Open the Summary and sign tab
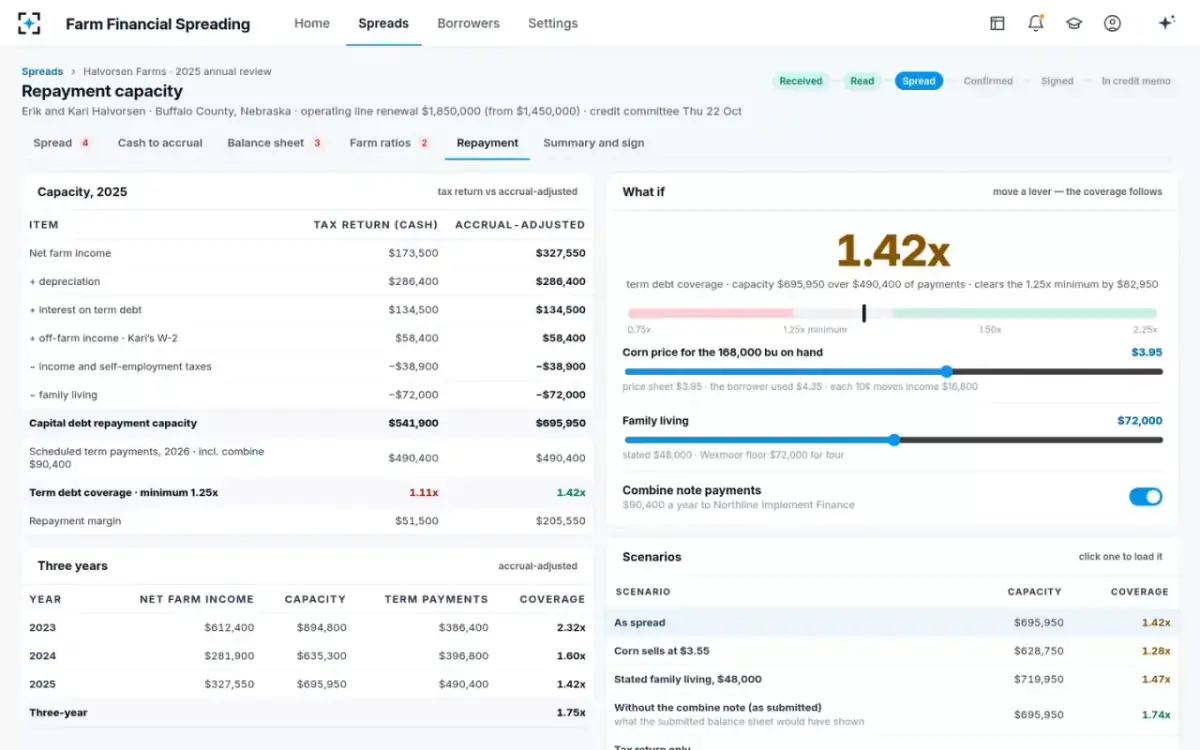1200x750 pixels. [x=594, y=143]
